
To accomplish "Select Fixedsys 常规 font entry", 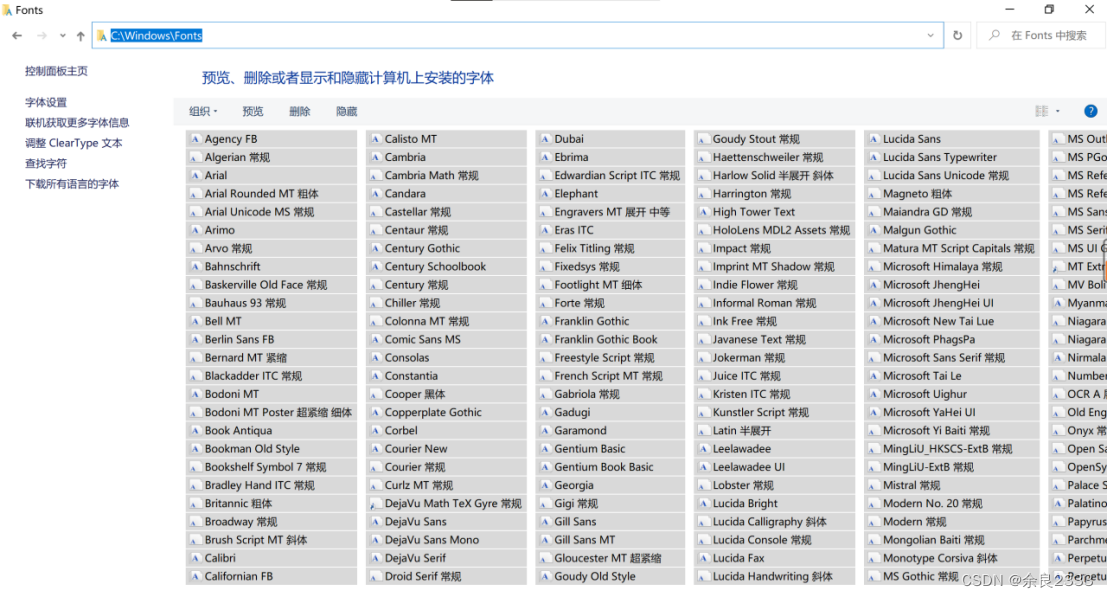I will [x=611, y=266].
